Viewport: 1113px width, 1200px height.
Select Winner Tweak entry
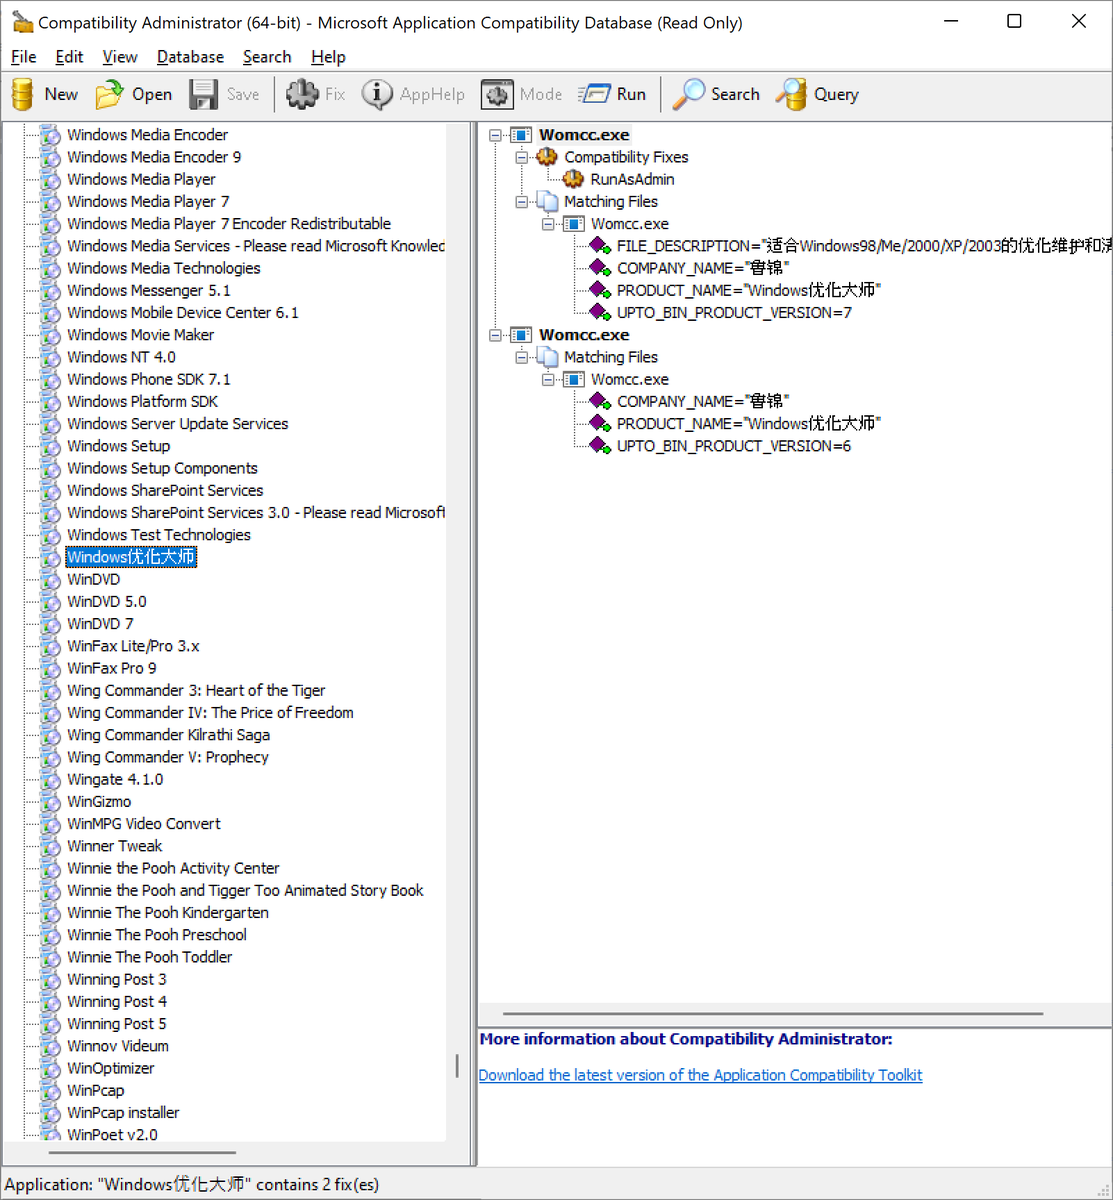click(114, 846)
